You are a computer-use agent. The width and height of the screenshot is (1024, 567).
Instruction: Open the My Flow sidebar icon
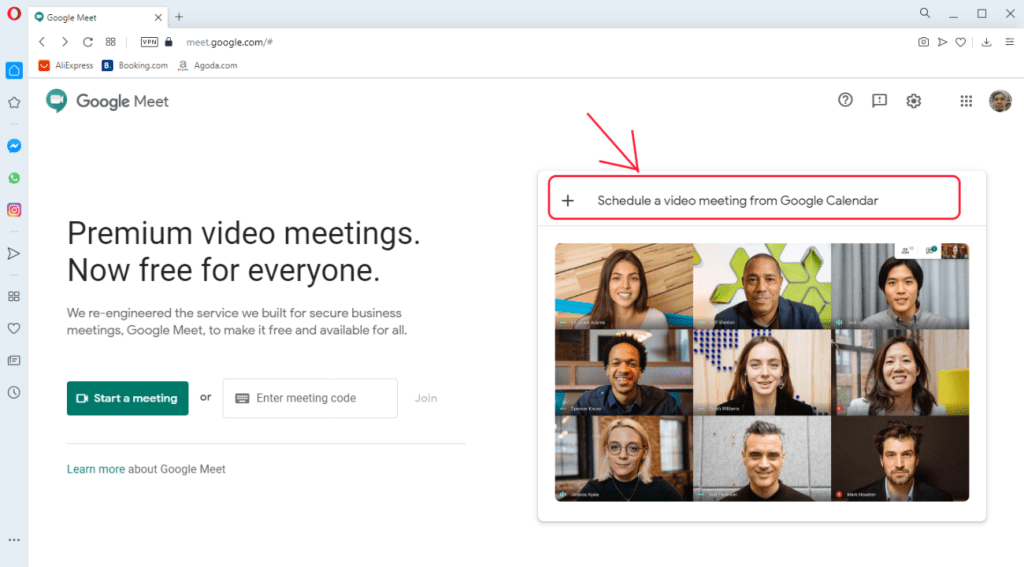(x=14, y=253)
